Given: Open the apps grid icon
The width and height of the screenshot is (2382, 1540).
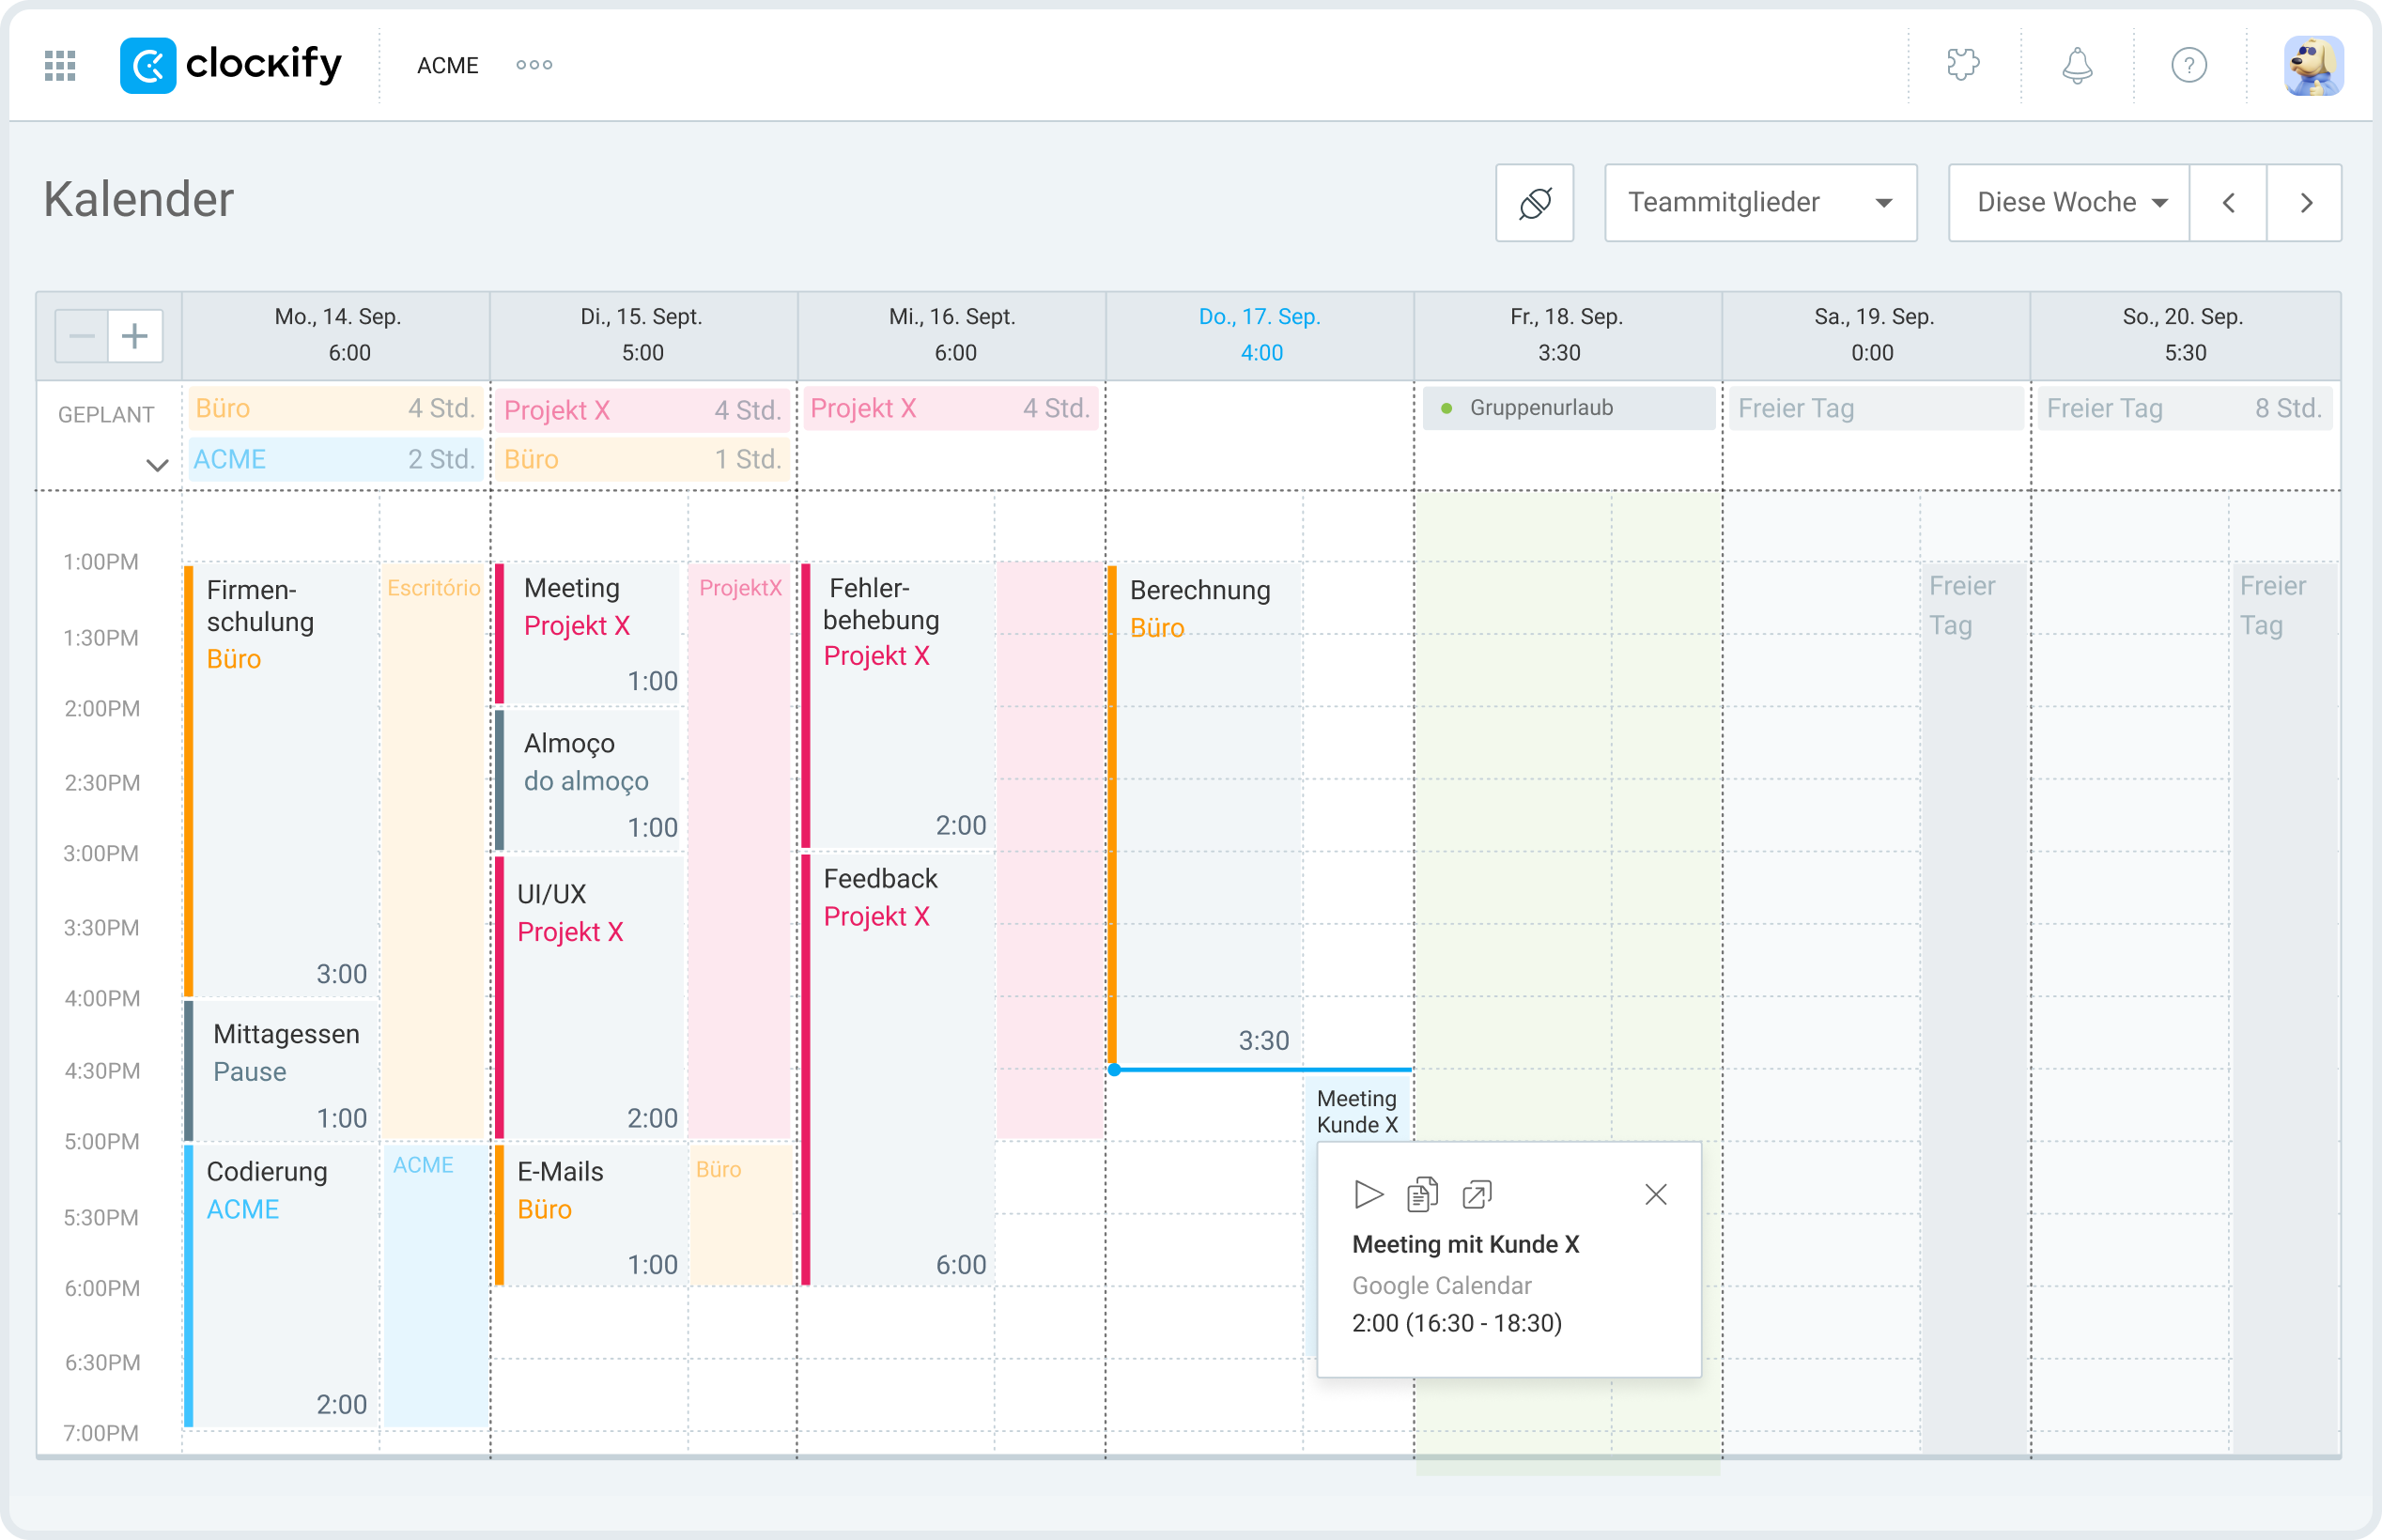Looking at the screenshot, I should click(59, 65).
